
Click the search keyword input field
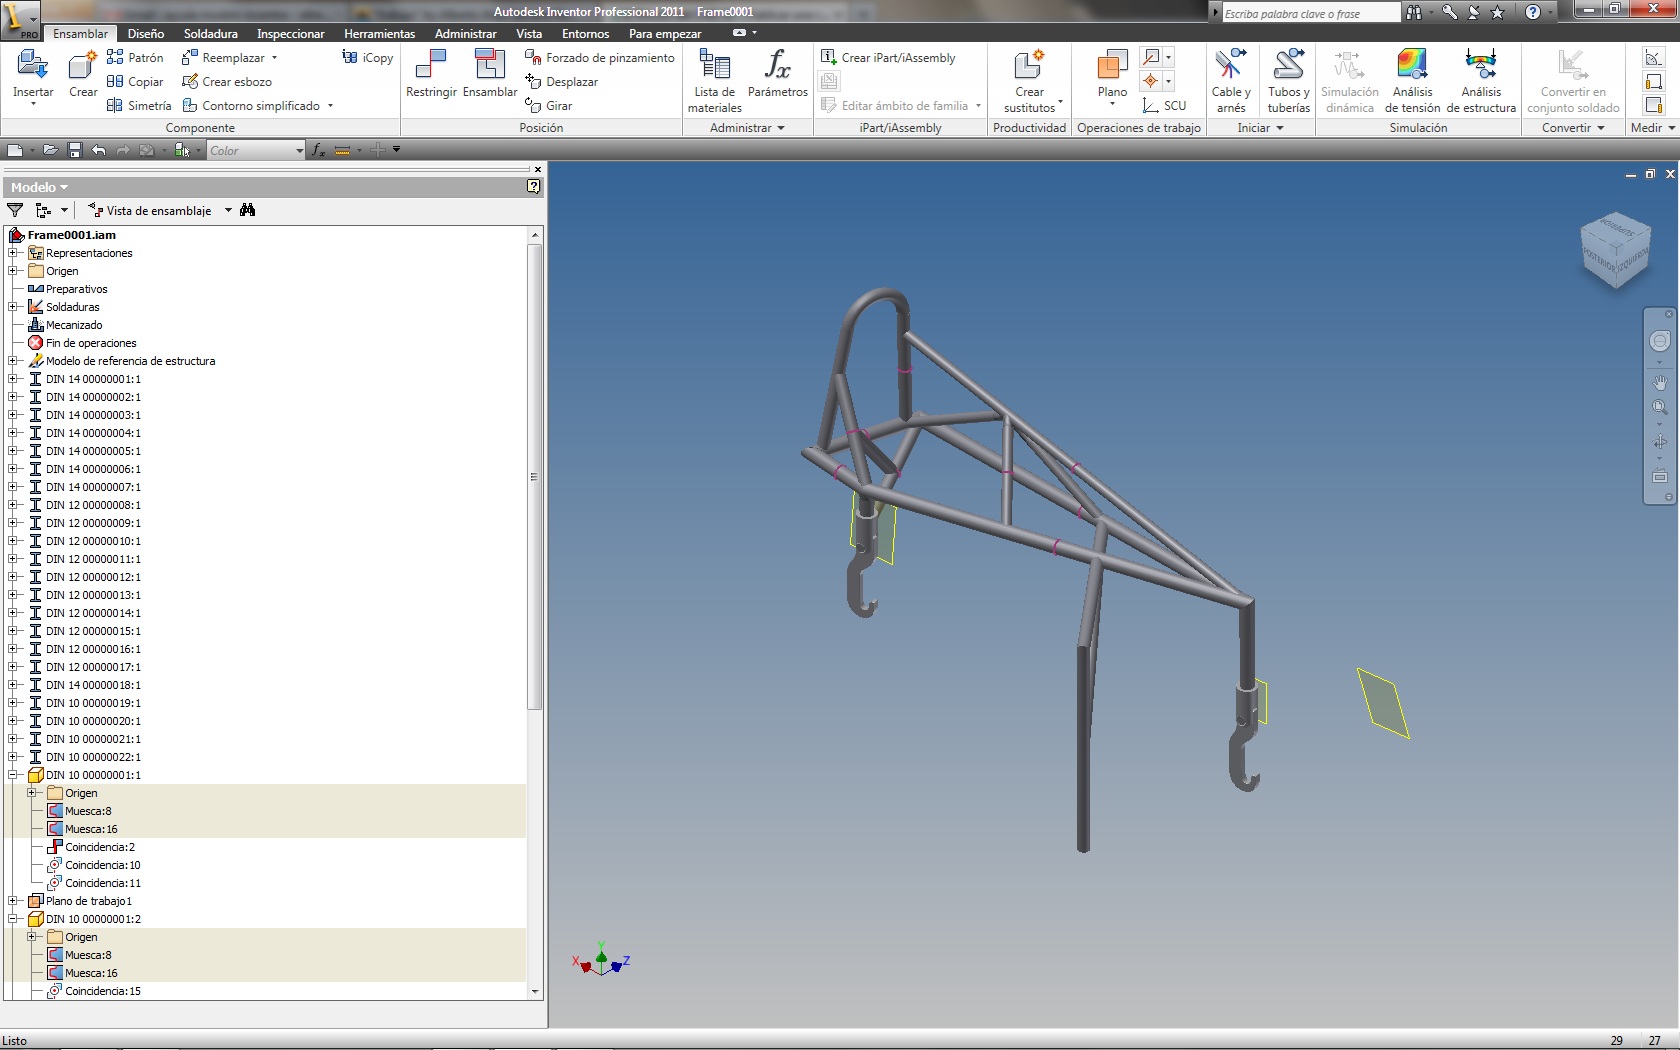pos(1311,13)
